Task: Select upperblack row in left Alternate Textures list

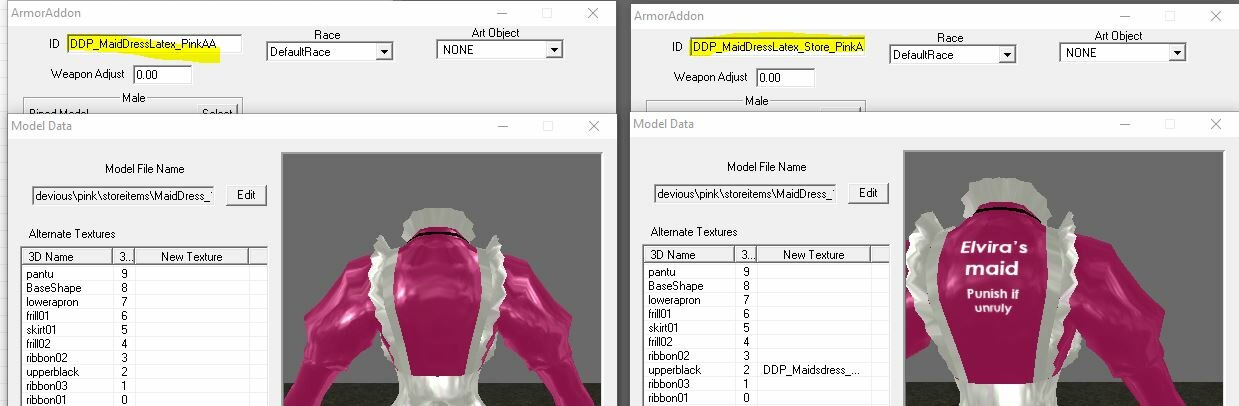Action: (144, 371)
